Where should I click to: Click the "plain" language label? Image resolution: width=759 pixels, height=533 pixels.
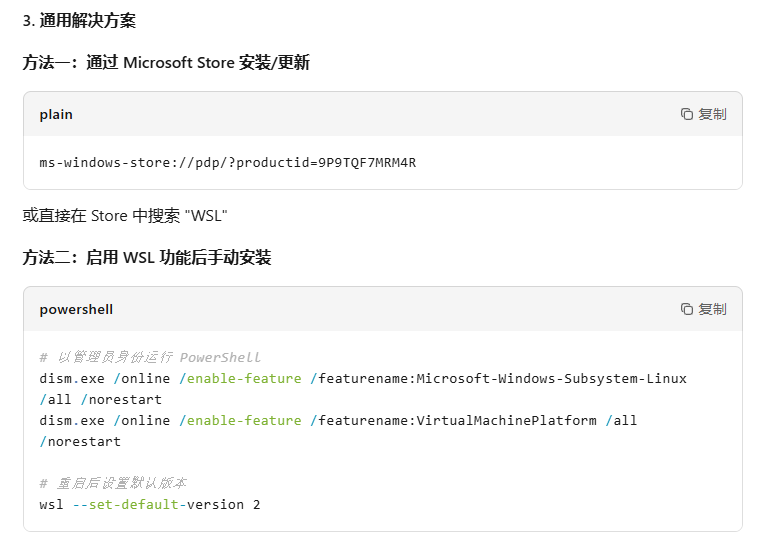pyautogui.click(x=56, y=115)
